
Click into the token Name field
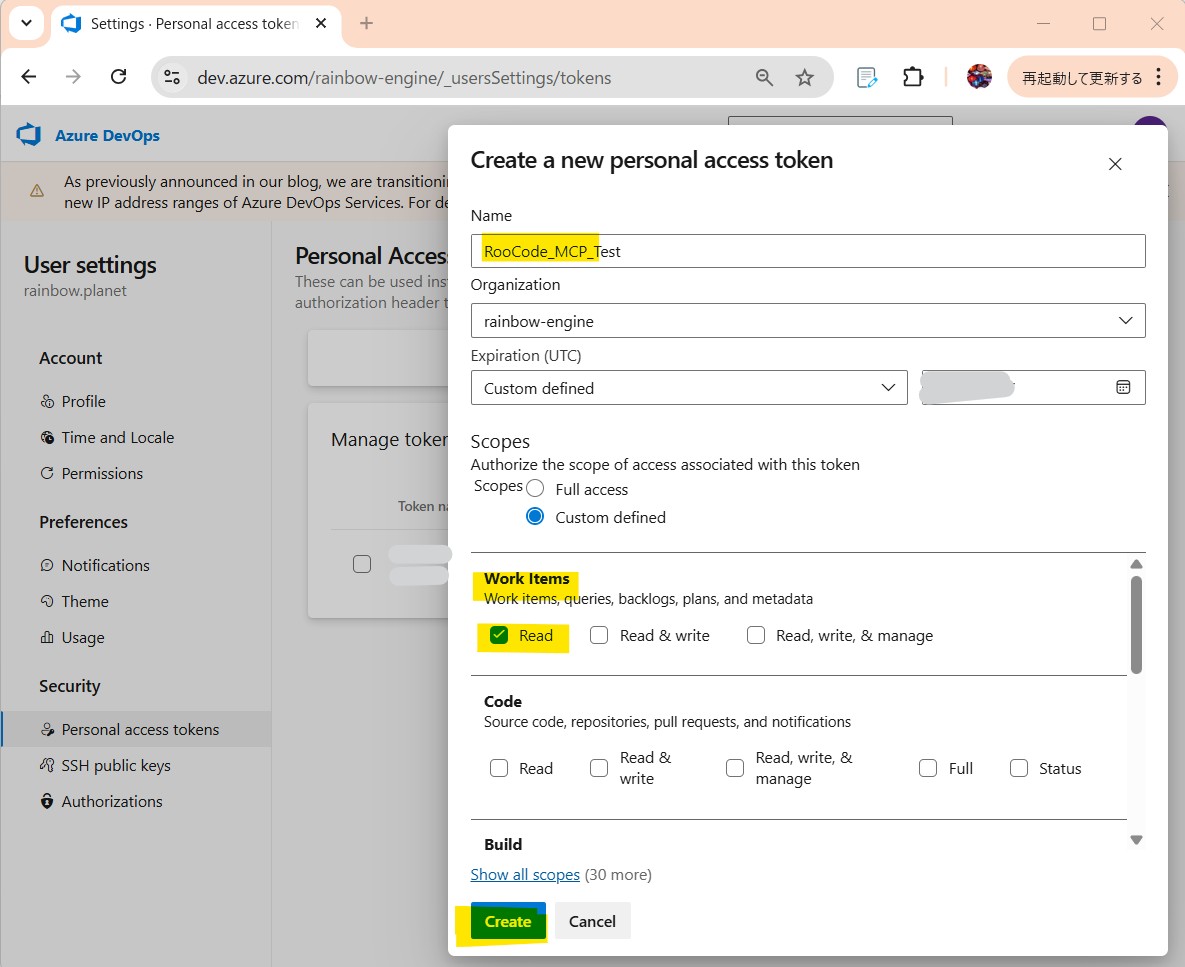tap(808, 251)
